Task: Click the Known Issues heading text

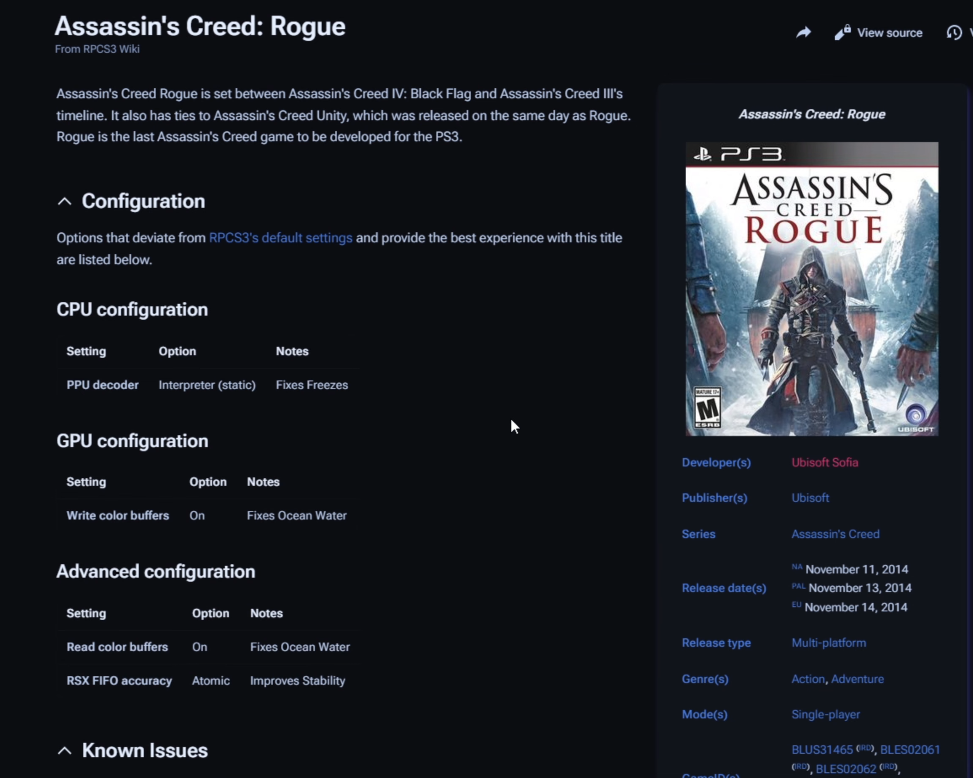Action: coord(145,751)
